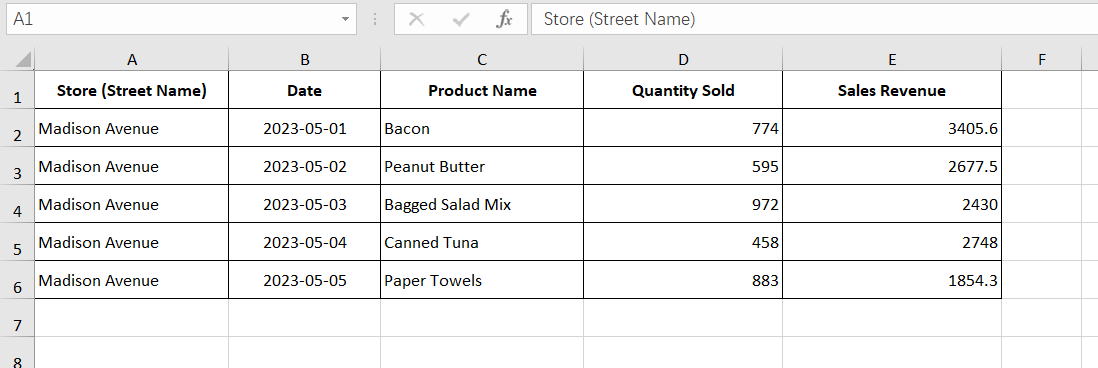Expand the Name Box dropdown arrow
This screenshot has width=1098, height=368.
345,19
